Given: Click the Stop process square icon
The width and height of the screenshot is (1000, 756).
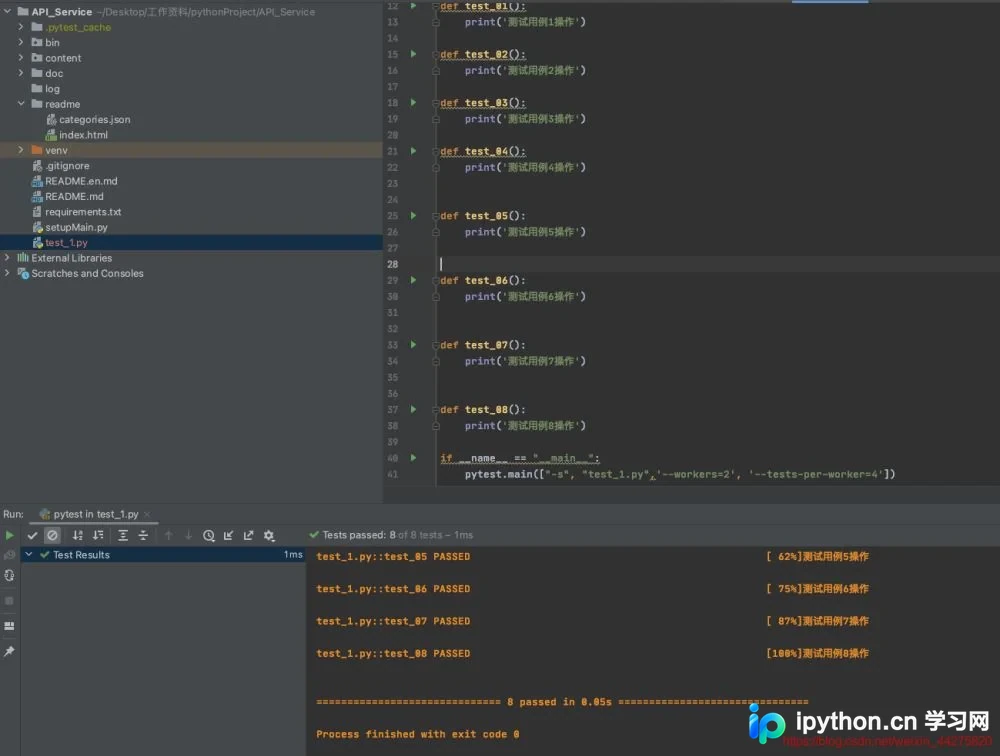Looking at the screenshot, I should click(x=9, y=600).
